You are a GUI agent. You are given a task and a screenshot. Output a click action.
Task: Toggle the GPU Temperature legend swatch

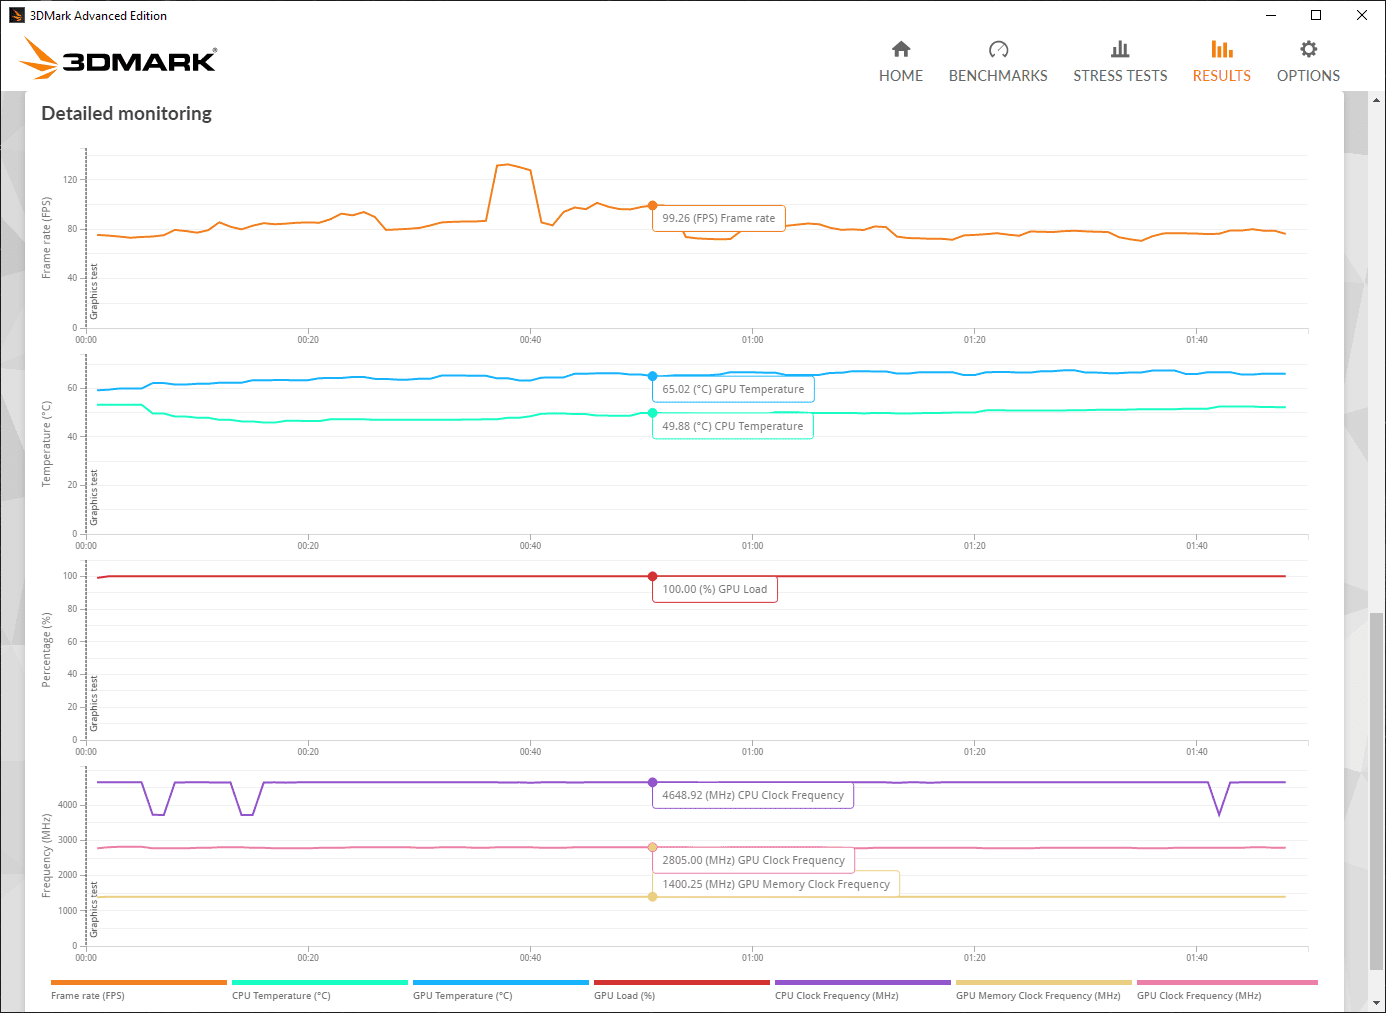coord(501,982)
